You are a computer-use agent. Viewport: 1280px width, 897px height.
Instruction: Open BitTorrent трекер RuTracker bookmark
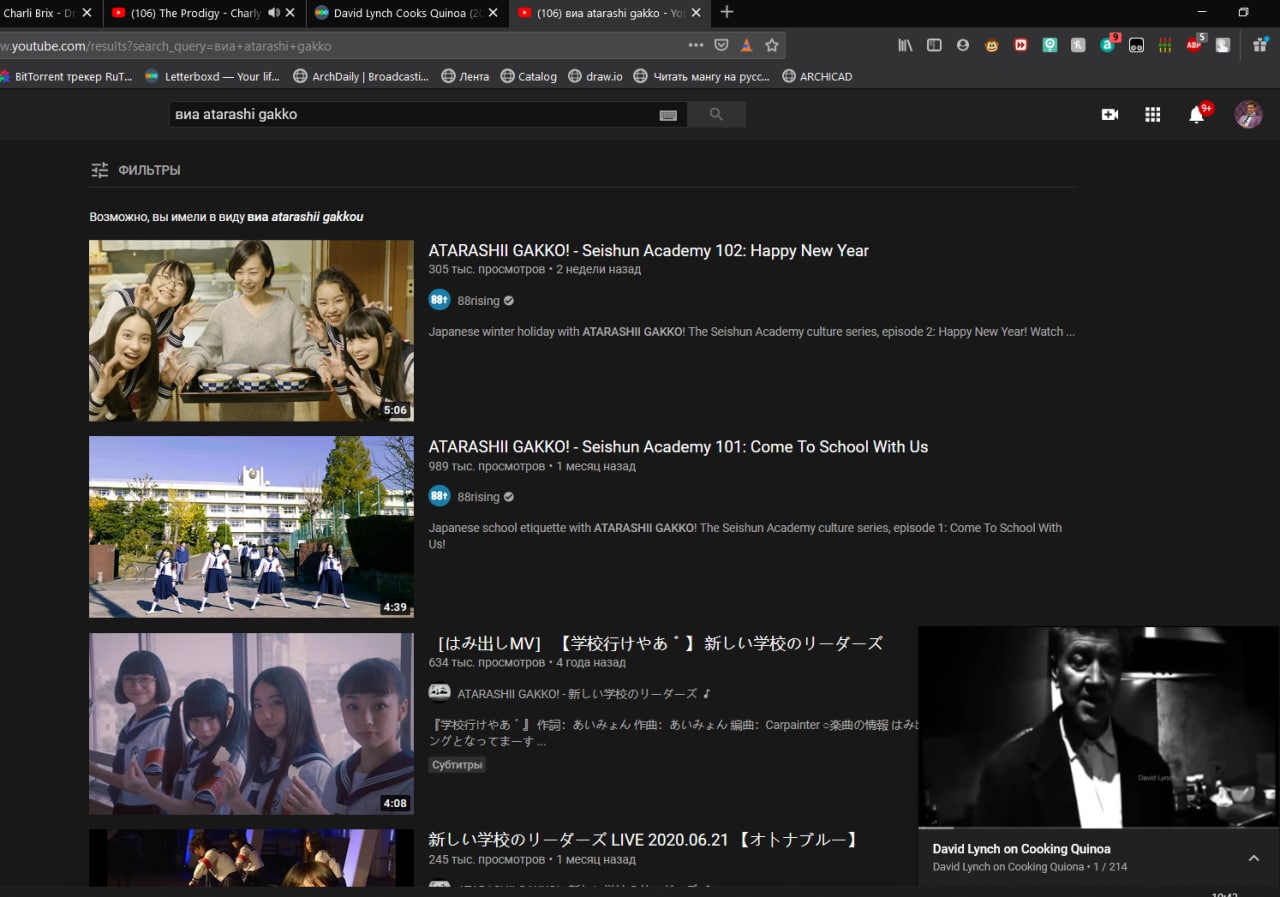point(66,77)
